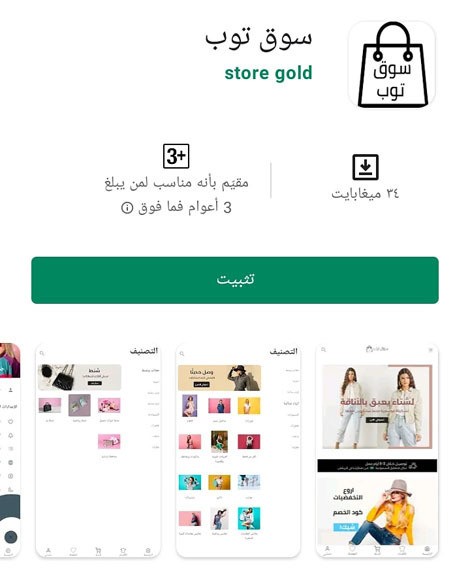470x588 pixels.
Task: Tap the ٣٤ ميغابايت size label
Action: click(365, 194)
